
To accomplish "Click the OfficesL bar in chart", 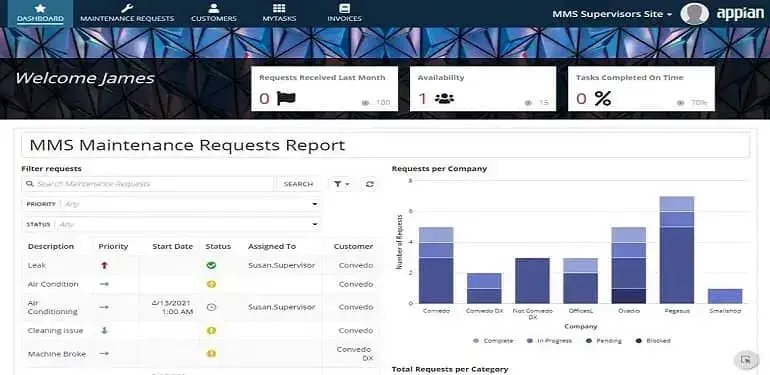I will click(580, 281).
